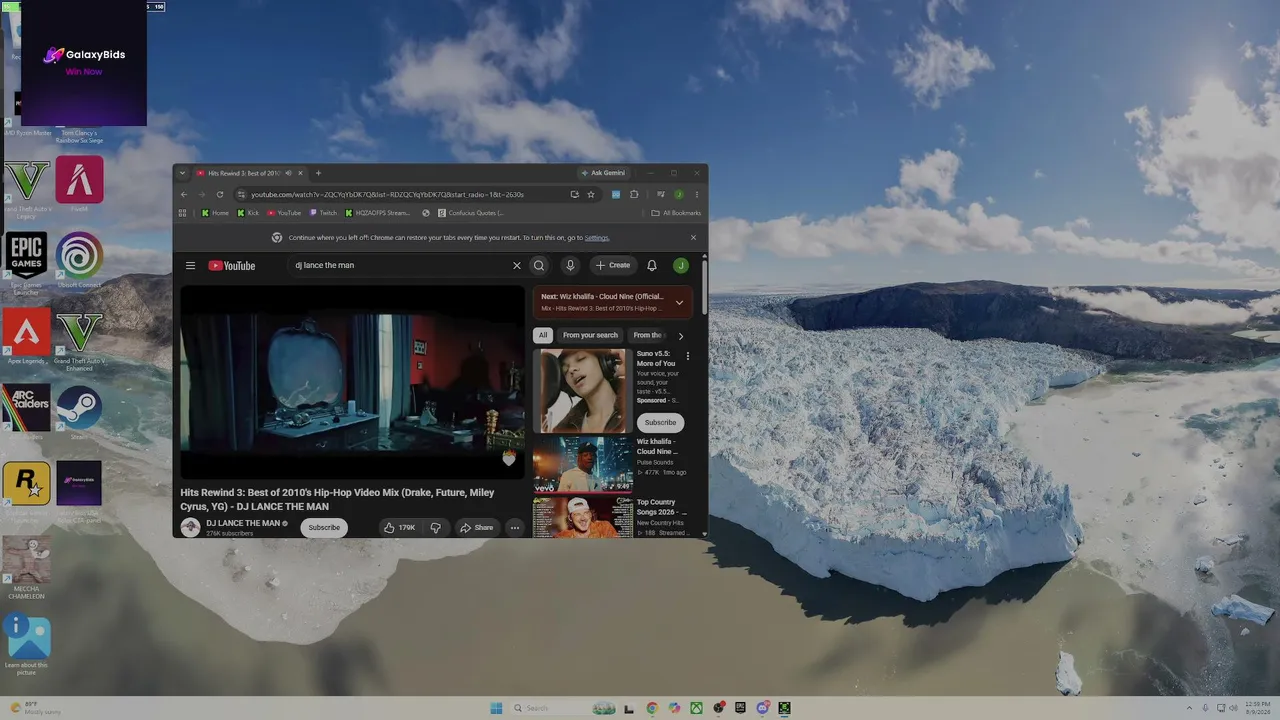Dismiss the Chrome restore tabs notice
1280x720 pixels.
[693, 238]
